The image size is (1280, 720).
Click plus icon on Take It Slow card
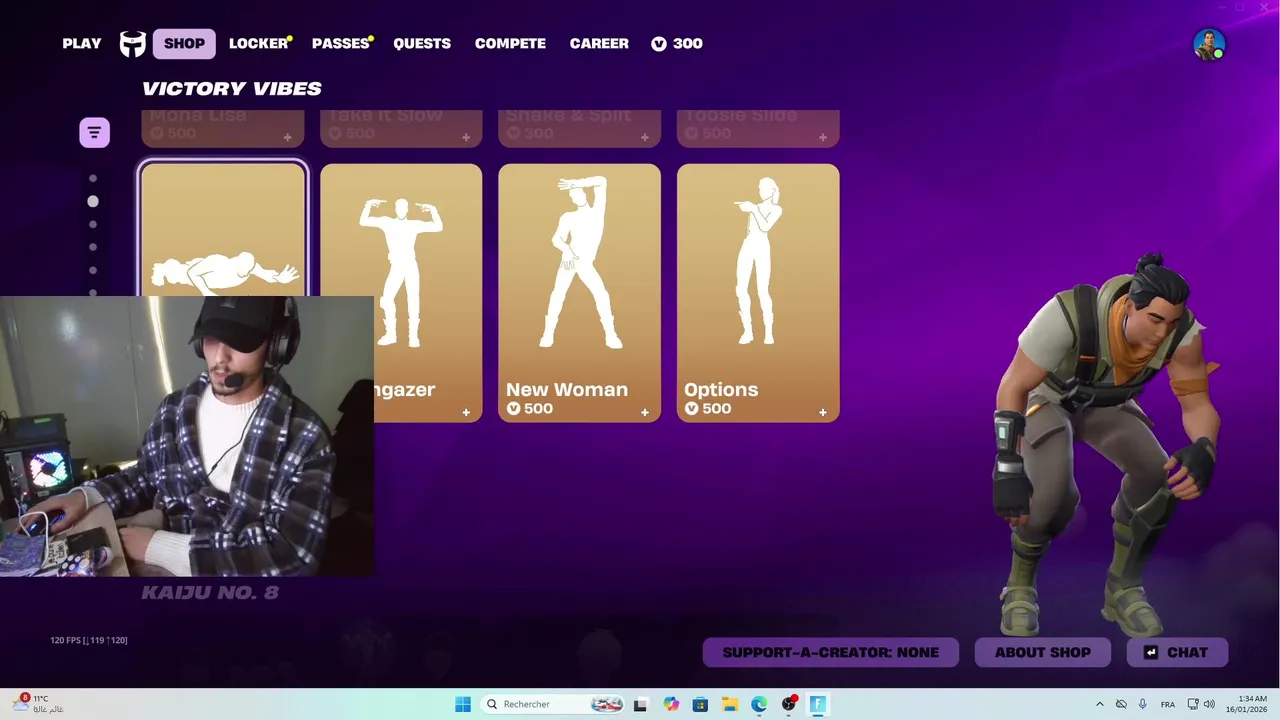tap(466, 137)
